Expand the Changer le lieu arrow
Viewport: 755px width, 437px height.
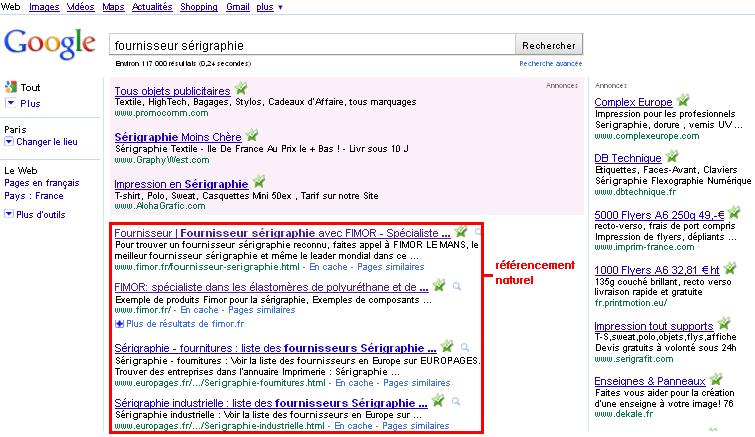[x=9, y=141]
